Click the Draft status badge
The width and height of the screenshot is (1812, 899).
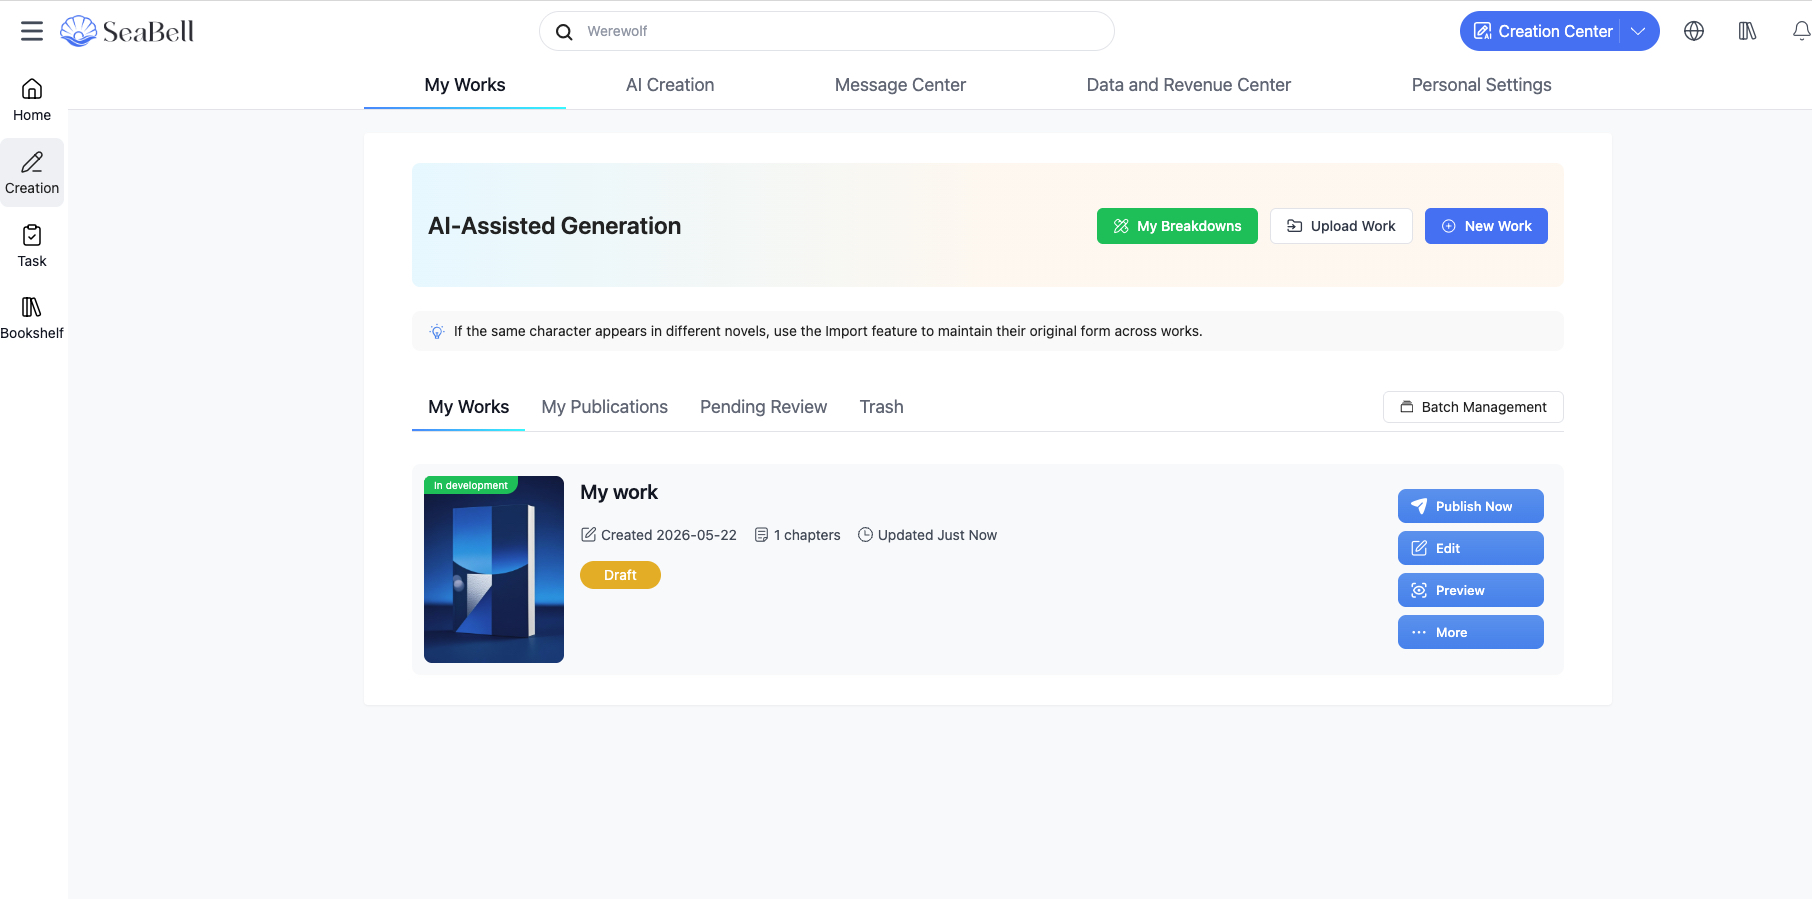coord(620,575)
